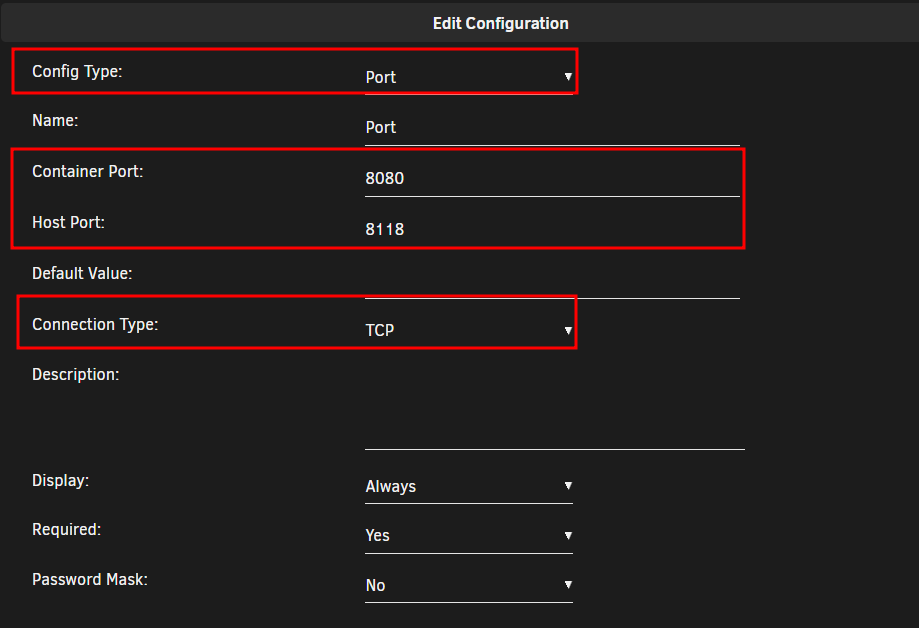This screenshot has width=919, height=628.
Task: Click the Description label text
Action: 76,375
